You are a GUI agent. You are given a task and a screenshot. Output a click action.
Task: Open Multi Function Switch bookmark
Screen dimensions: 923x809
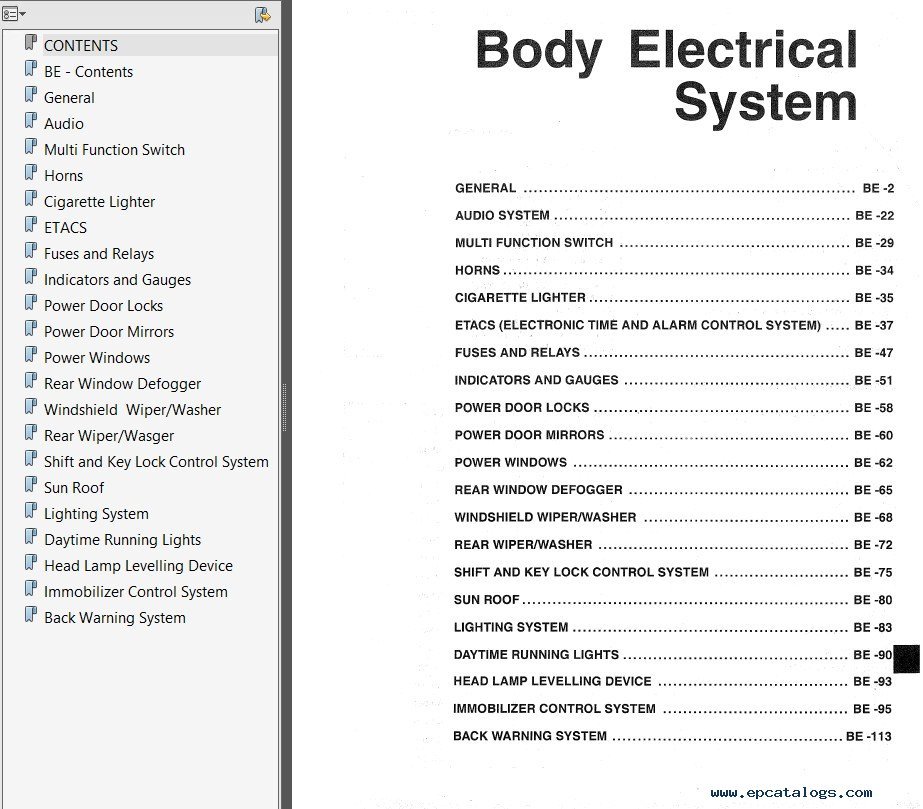114,150
